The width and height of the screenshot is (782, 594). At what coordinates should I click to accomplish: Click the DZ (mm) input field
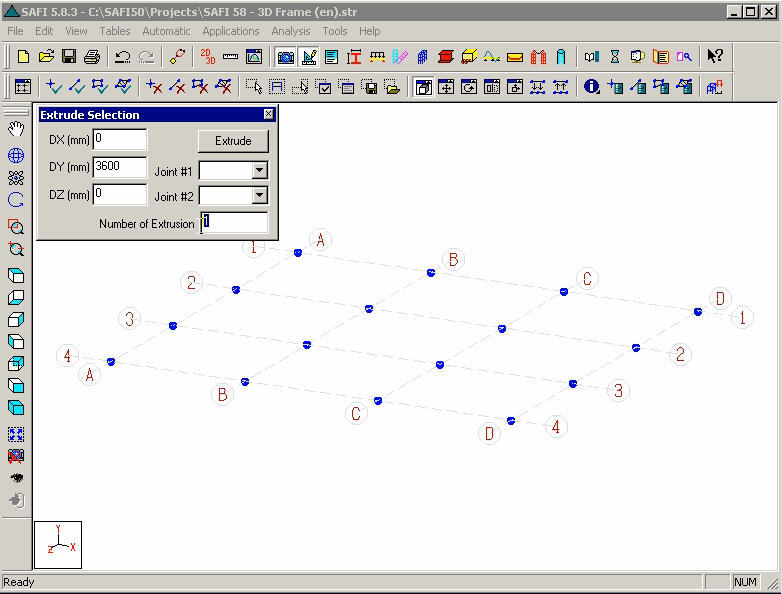pos(120,194)
